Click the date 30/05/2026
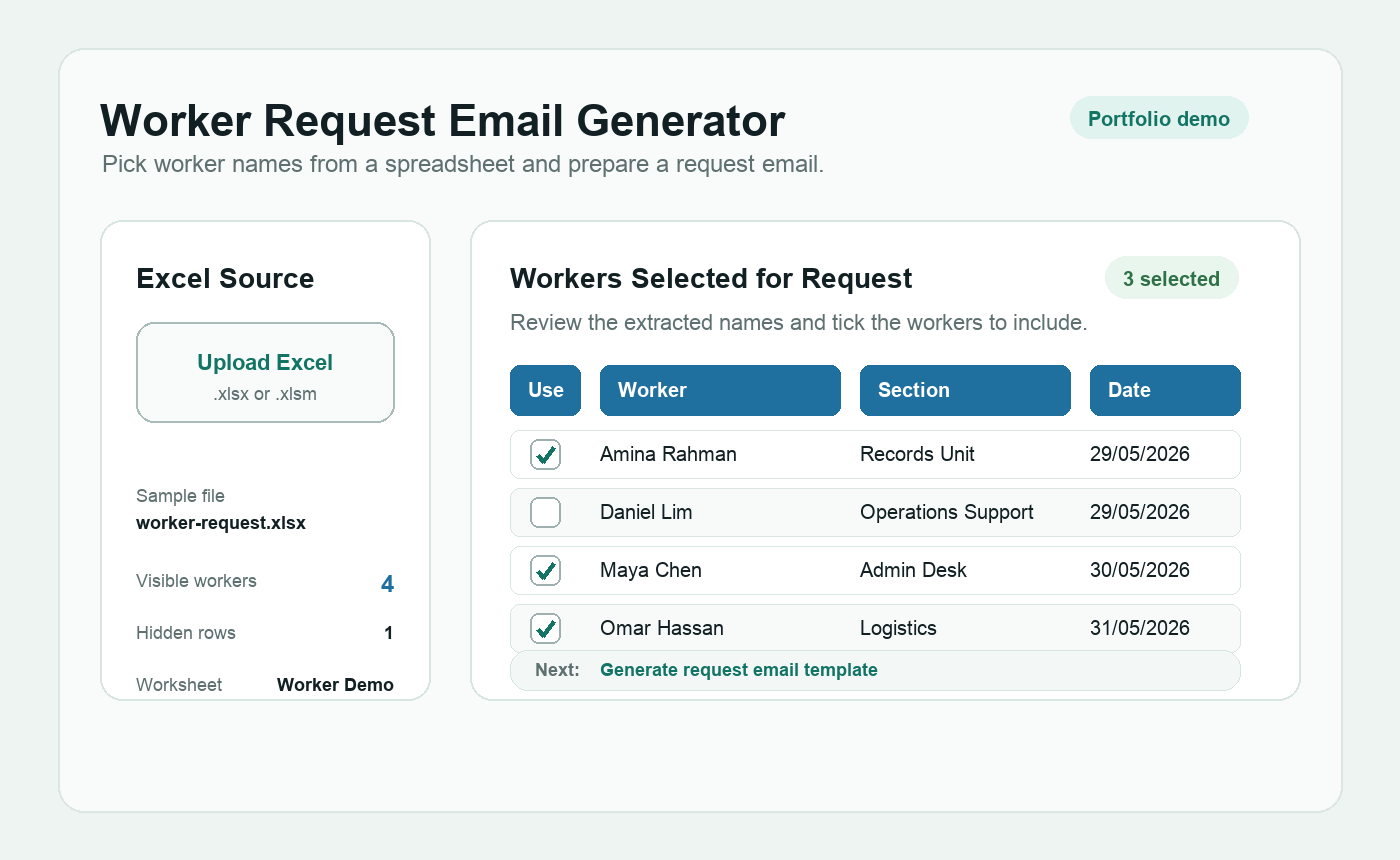 click(x=1140, y=570)
